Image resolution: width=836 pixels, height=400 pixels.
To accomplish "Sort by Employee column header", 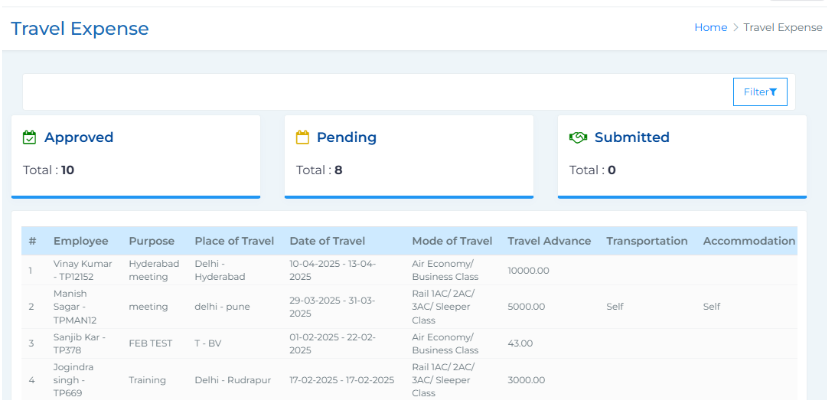I will (x=81, y=241).
